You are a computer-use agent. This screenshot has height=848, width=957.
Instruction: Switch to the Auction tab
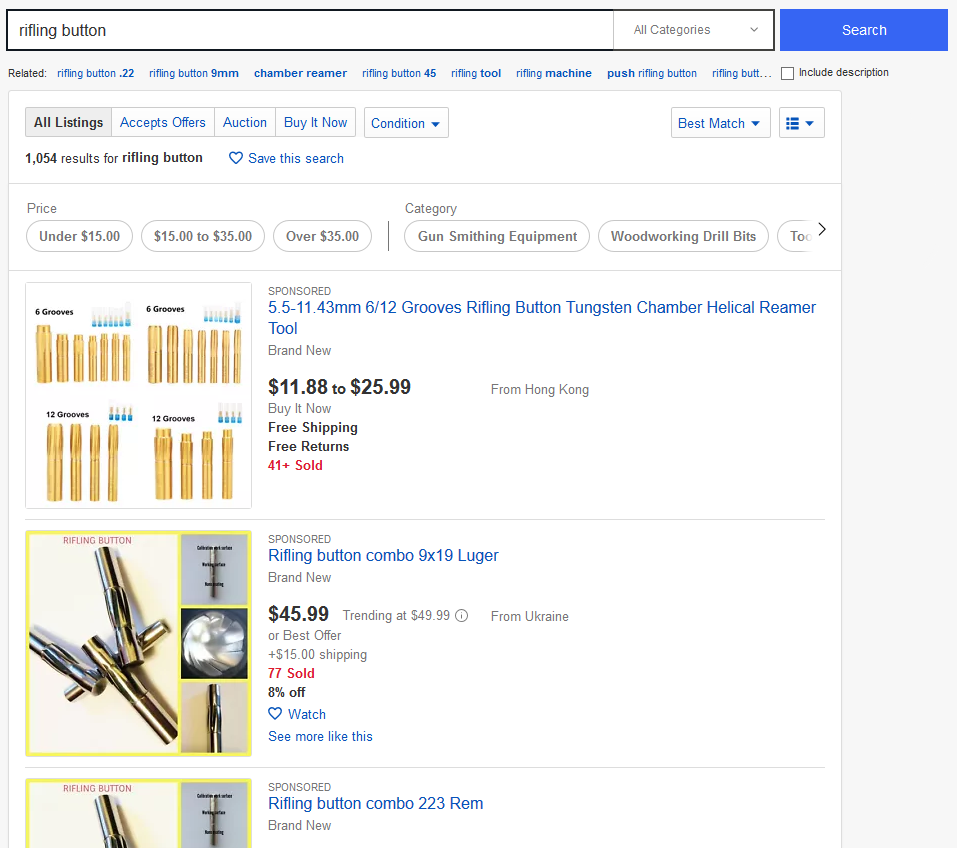(245, 122)
